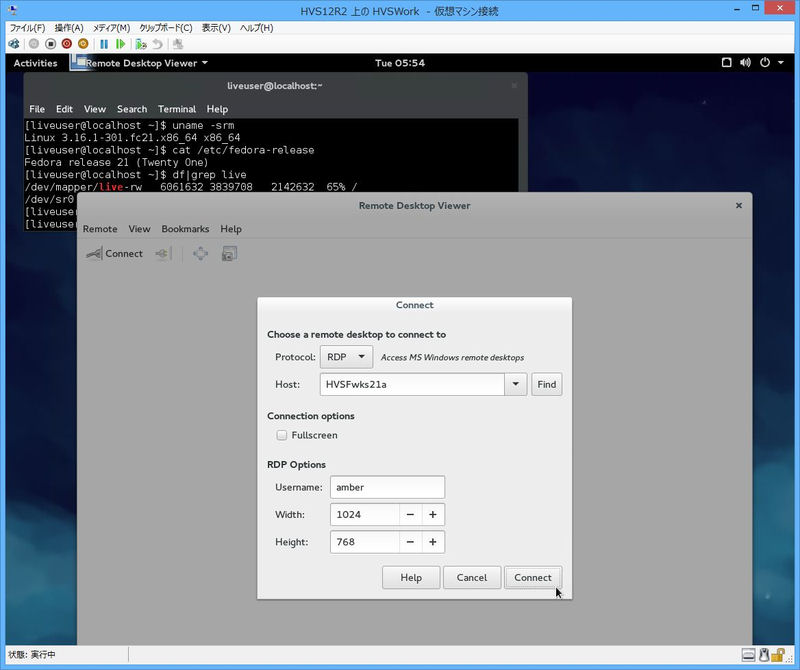Click the terminal title liveuser@localhost:~
Screen dimensions: 800x670
pyautogui.click(x=274, y=86)
